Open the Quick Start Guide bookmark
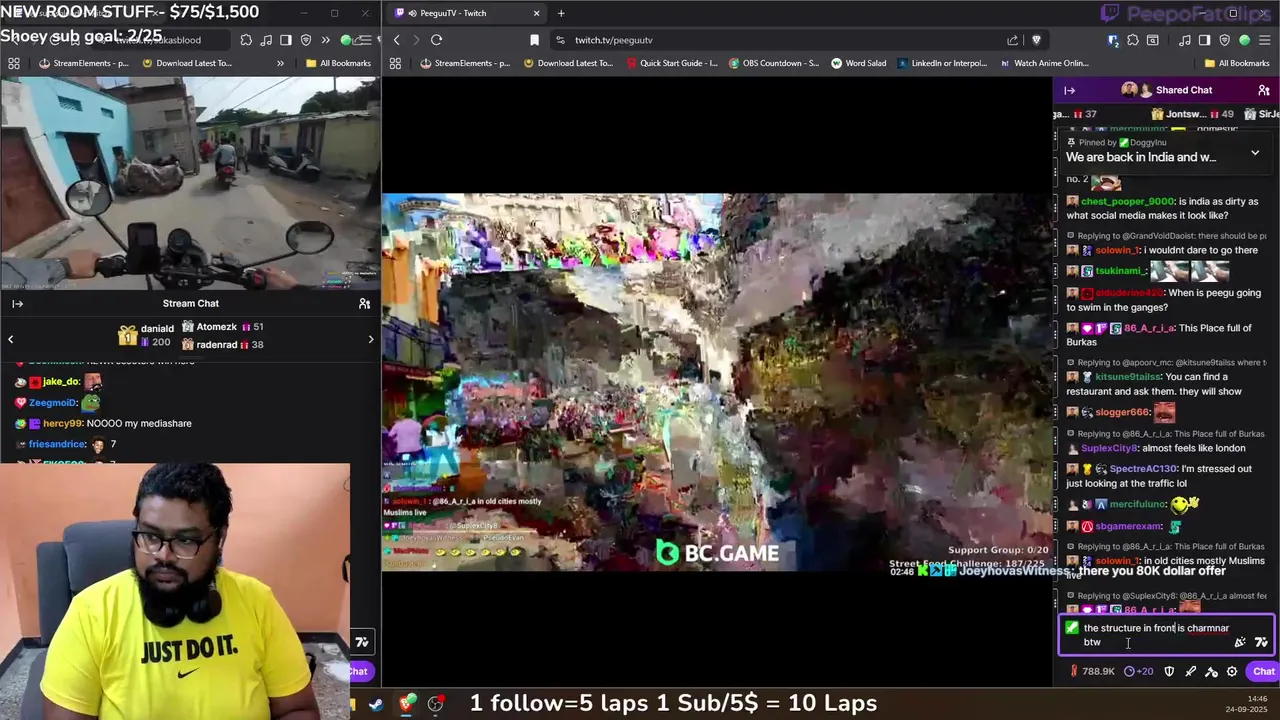 click(672, 63)
